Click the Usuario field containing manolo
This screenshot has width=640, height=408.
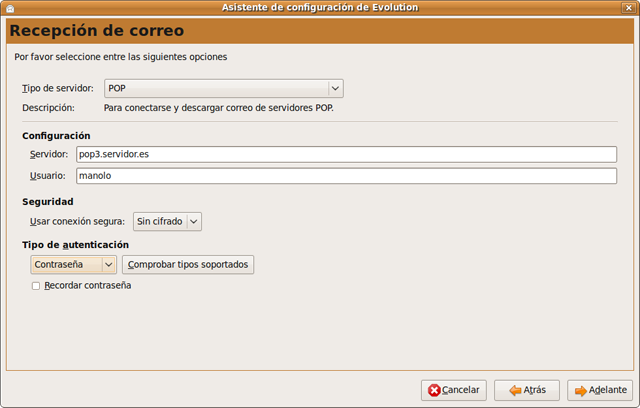point(346,175)
